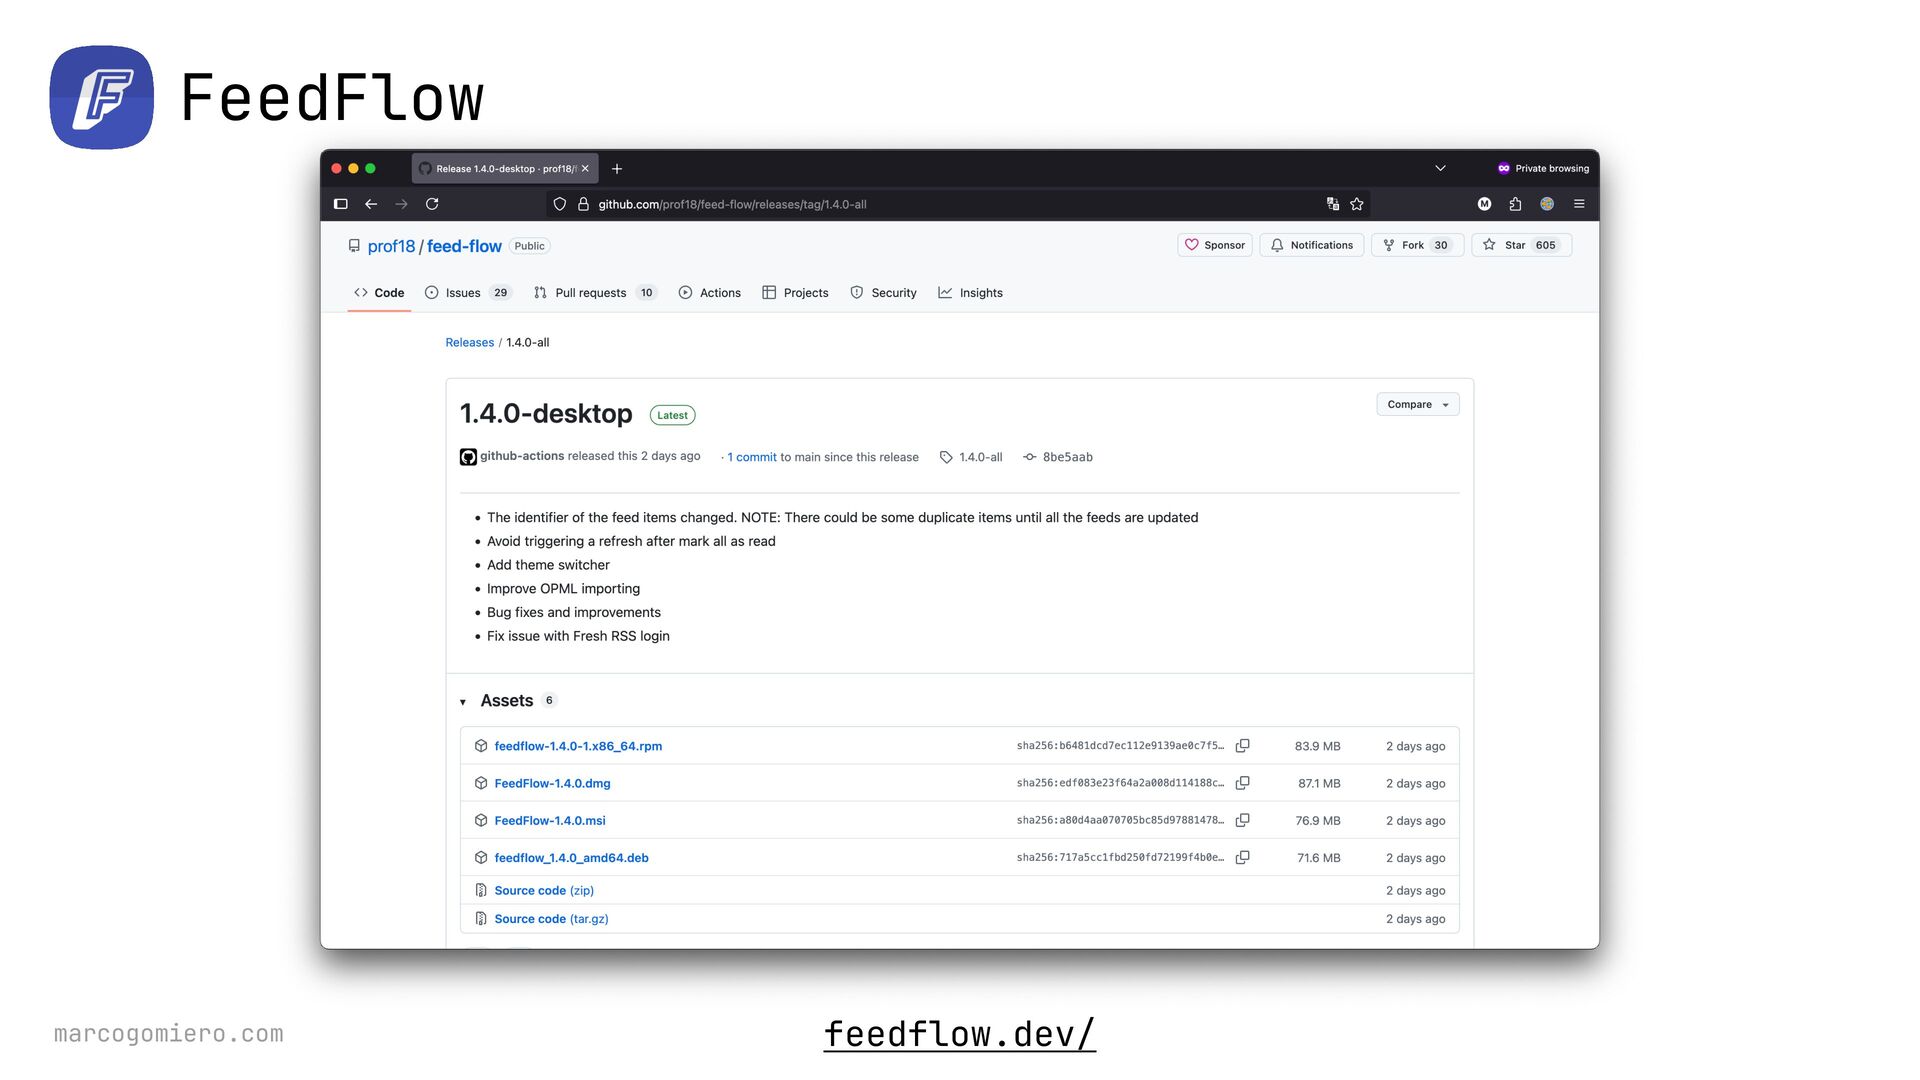The height and width of the screenshot is (1080, 1920).
Task: Open the Insights tab
Action: [970, 293]
